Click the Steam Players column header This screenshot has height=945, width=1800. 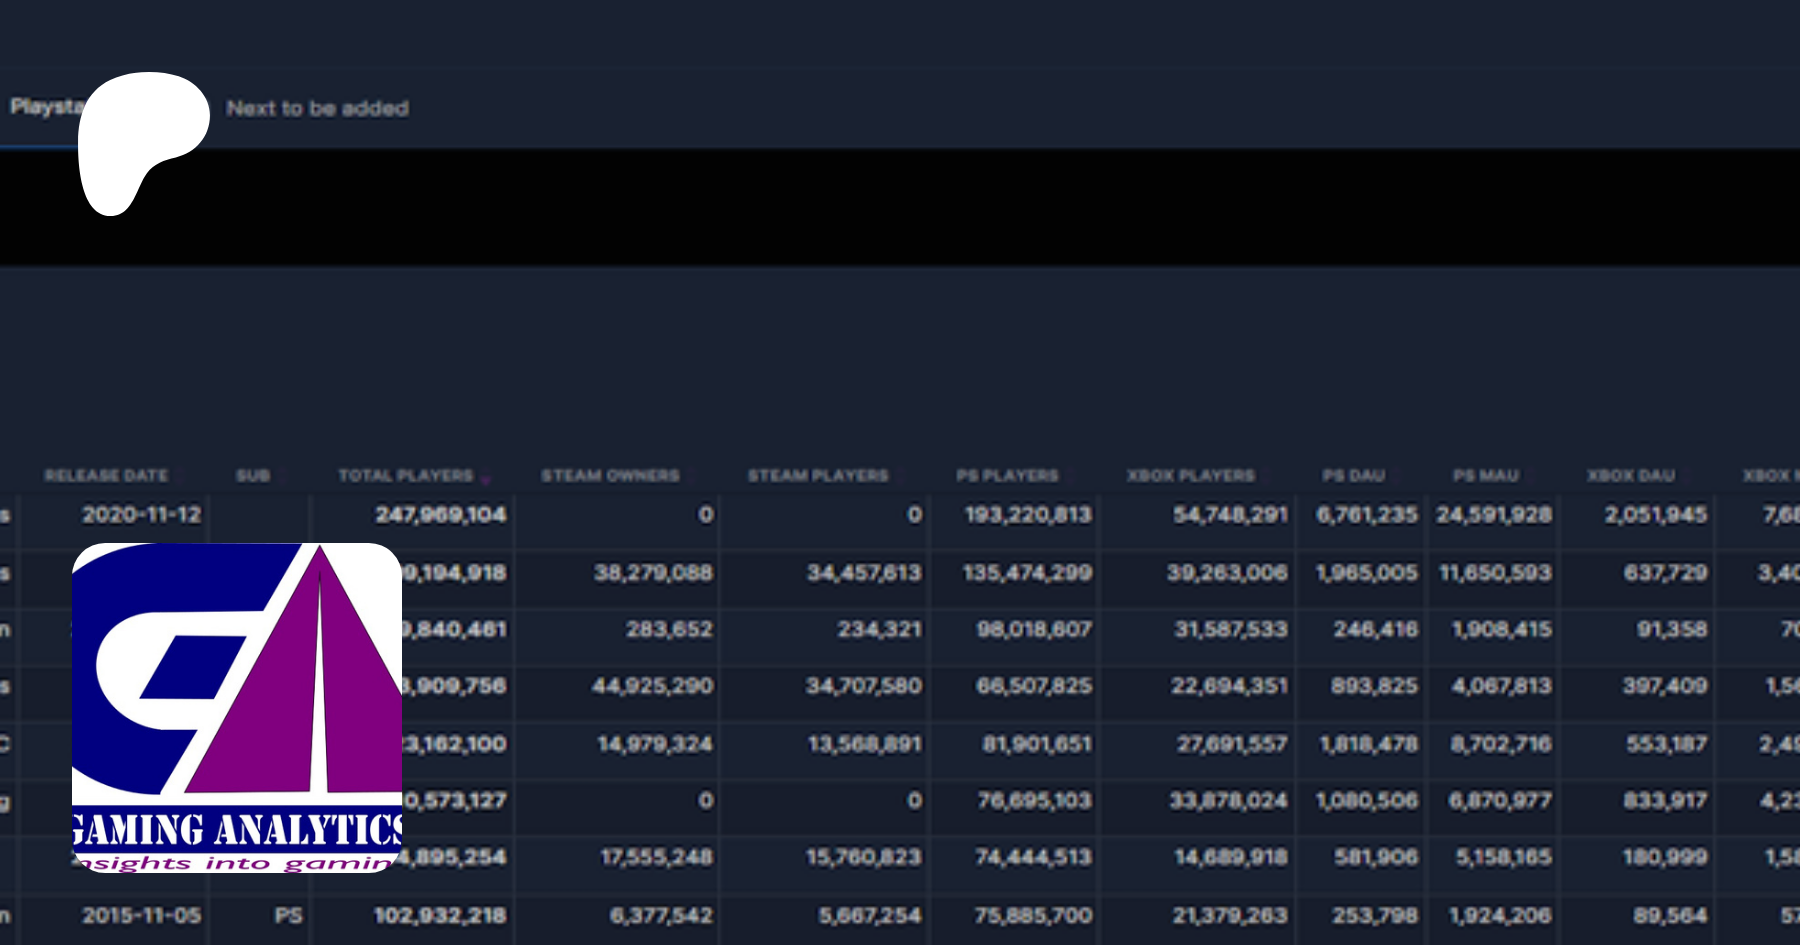click(x=817, y=475)
